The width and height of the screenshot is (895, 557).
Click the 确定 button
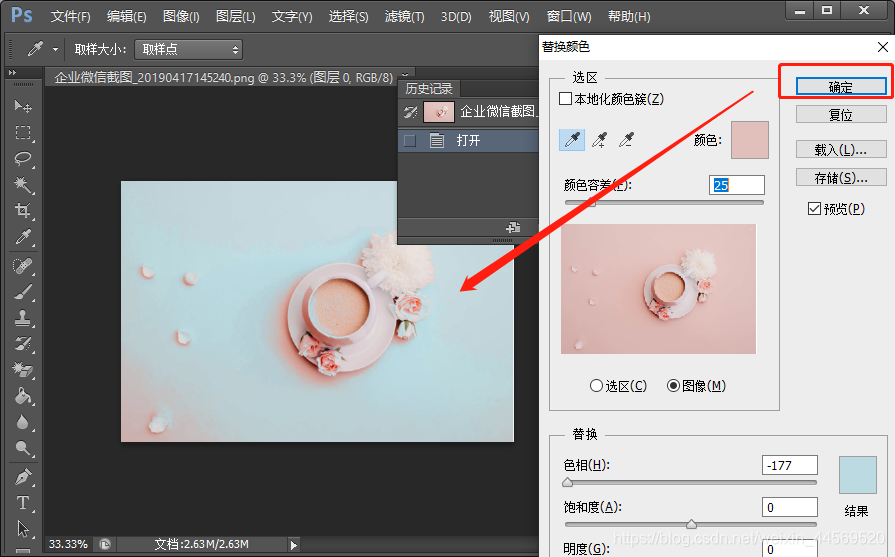click(x=841, y=87)
